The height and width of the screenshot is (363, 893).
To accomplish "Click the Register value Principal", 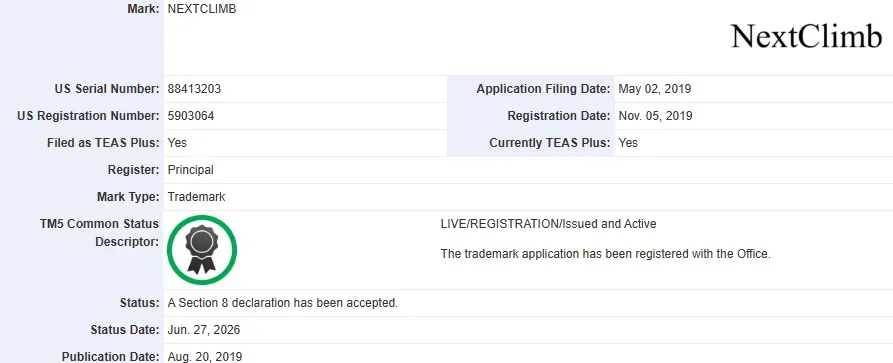I will pyautogui.click(x=191, y=170).
